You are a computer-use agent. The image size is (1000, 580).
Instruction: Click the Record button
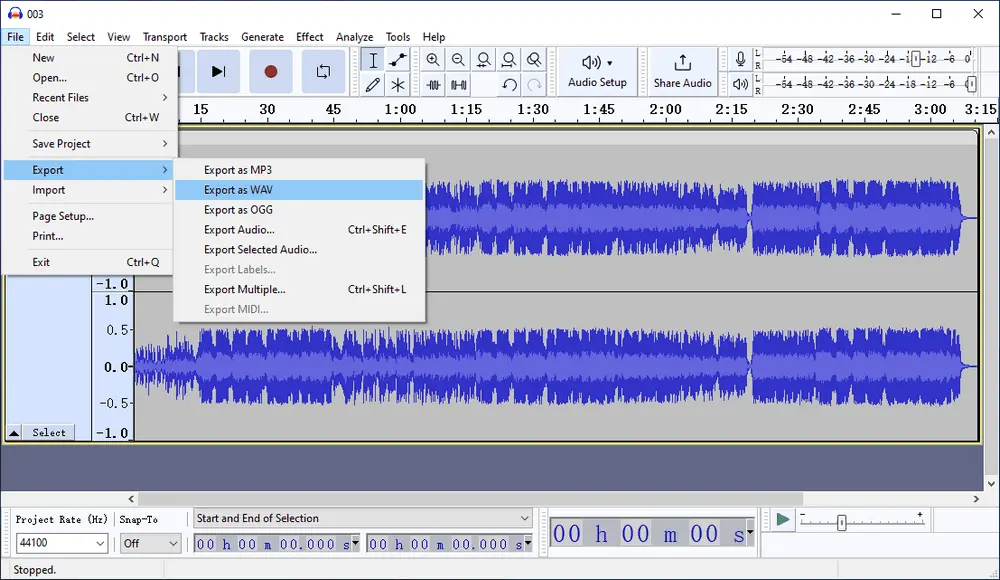tap(270, 71)
